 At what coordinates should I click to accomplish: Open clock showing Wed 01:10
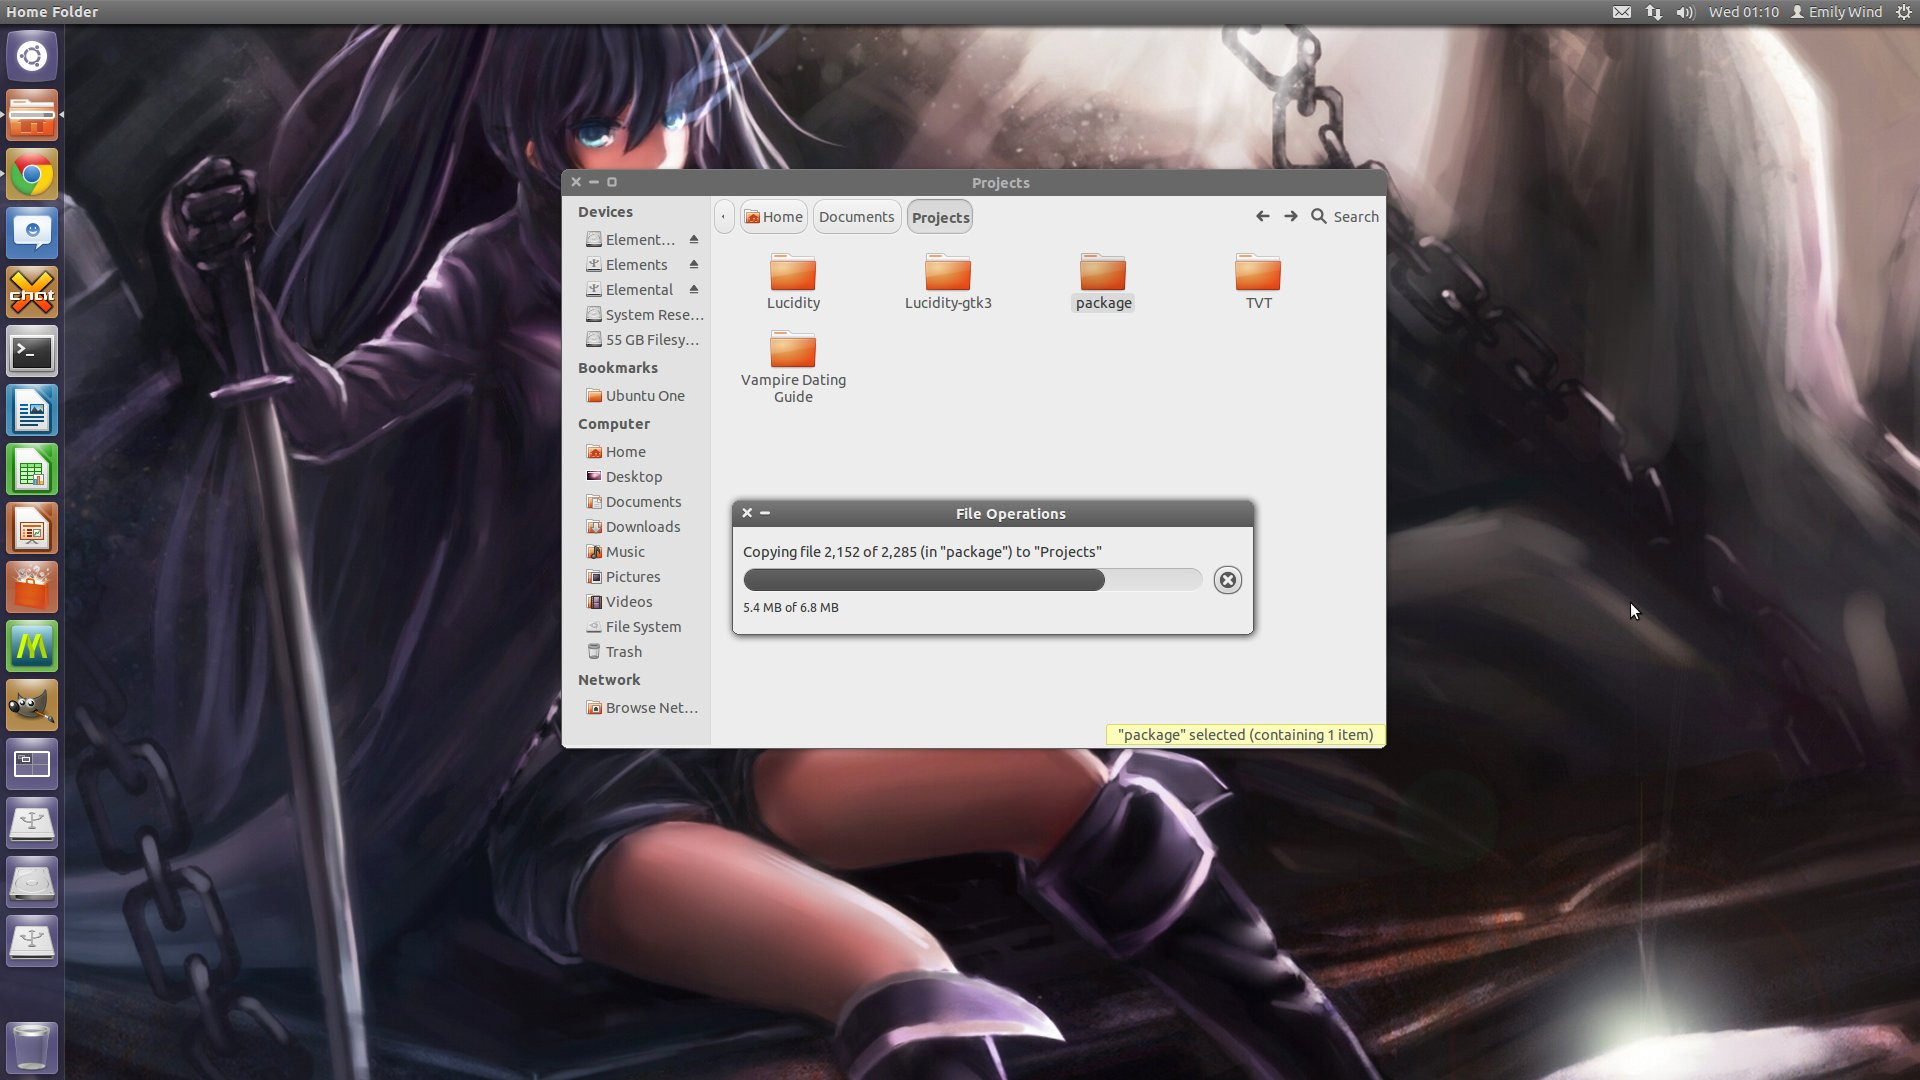tap(1743, 12)
